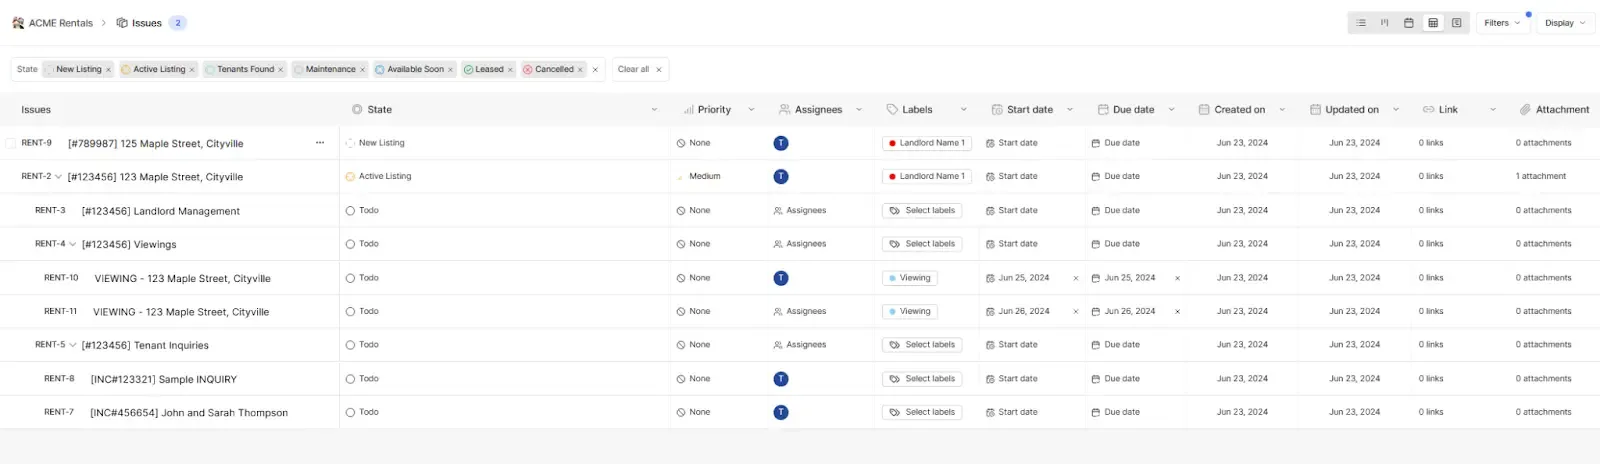
Task: Remove the Leased state filter
Action: 510,70
